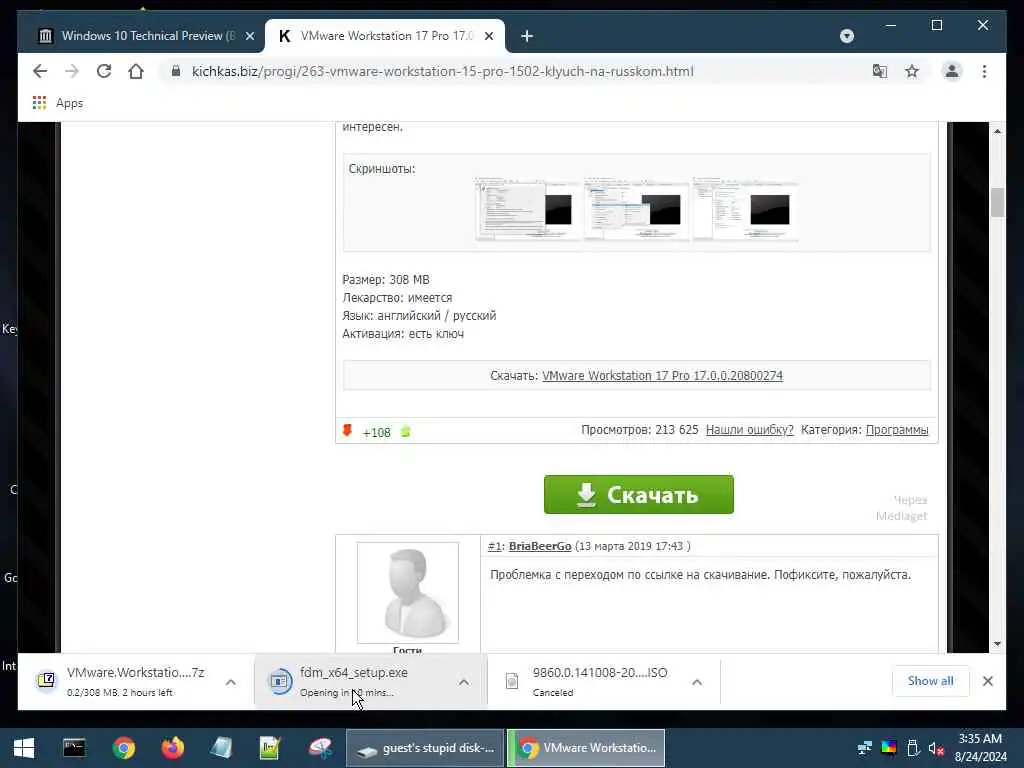
Task: Open the 'Нашли ошибку?' link
Action: point(750,430)
